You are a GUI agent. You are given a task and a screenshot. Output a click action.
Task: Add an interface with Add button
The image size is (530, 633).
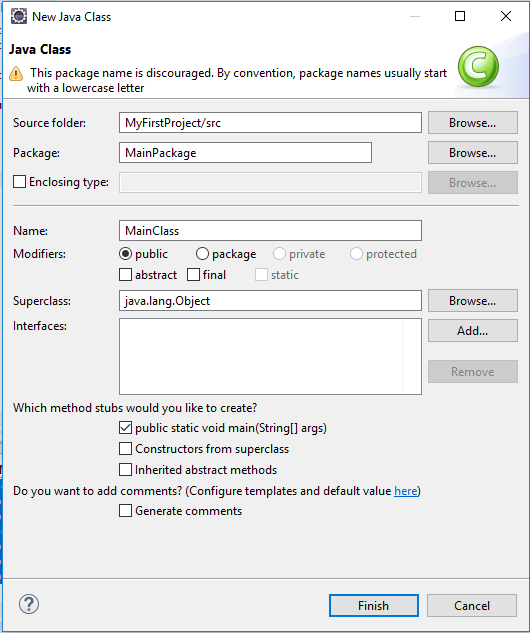point(473,331)
